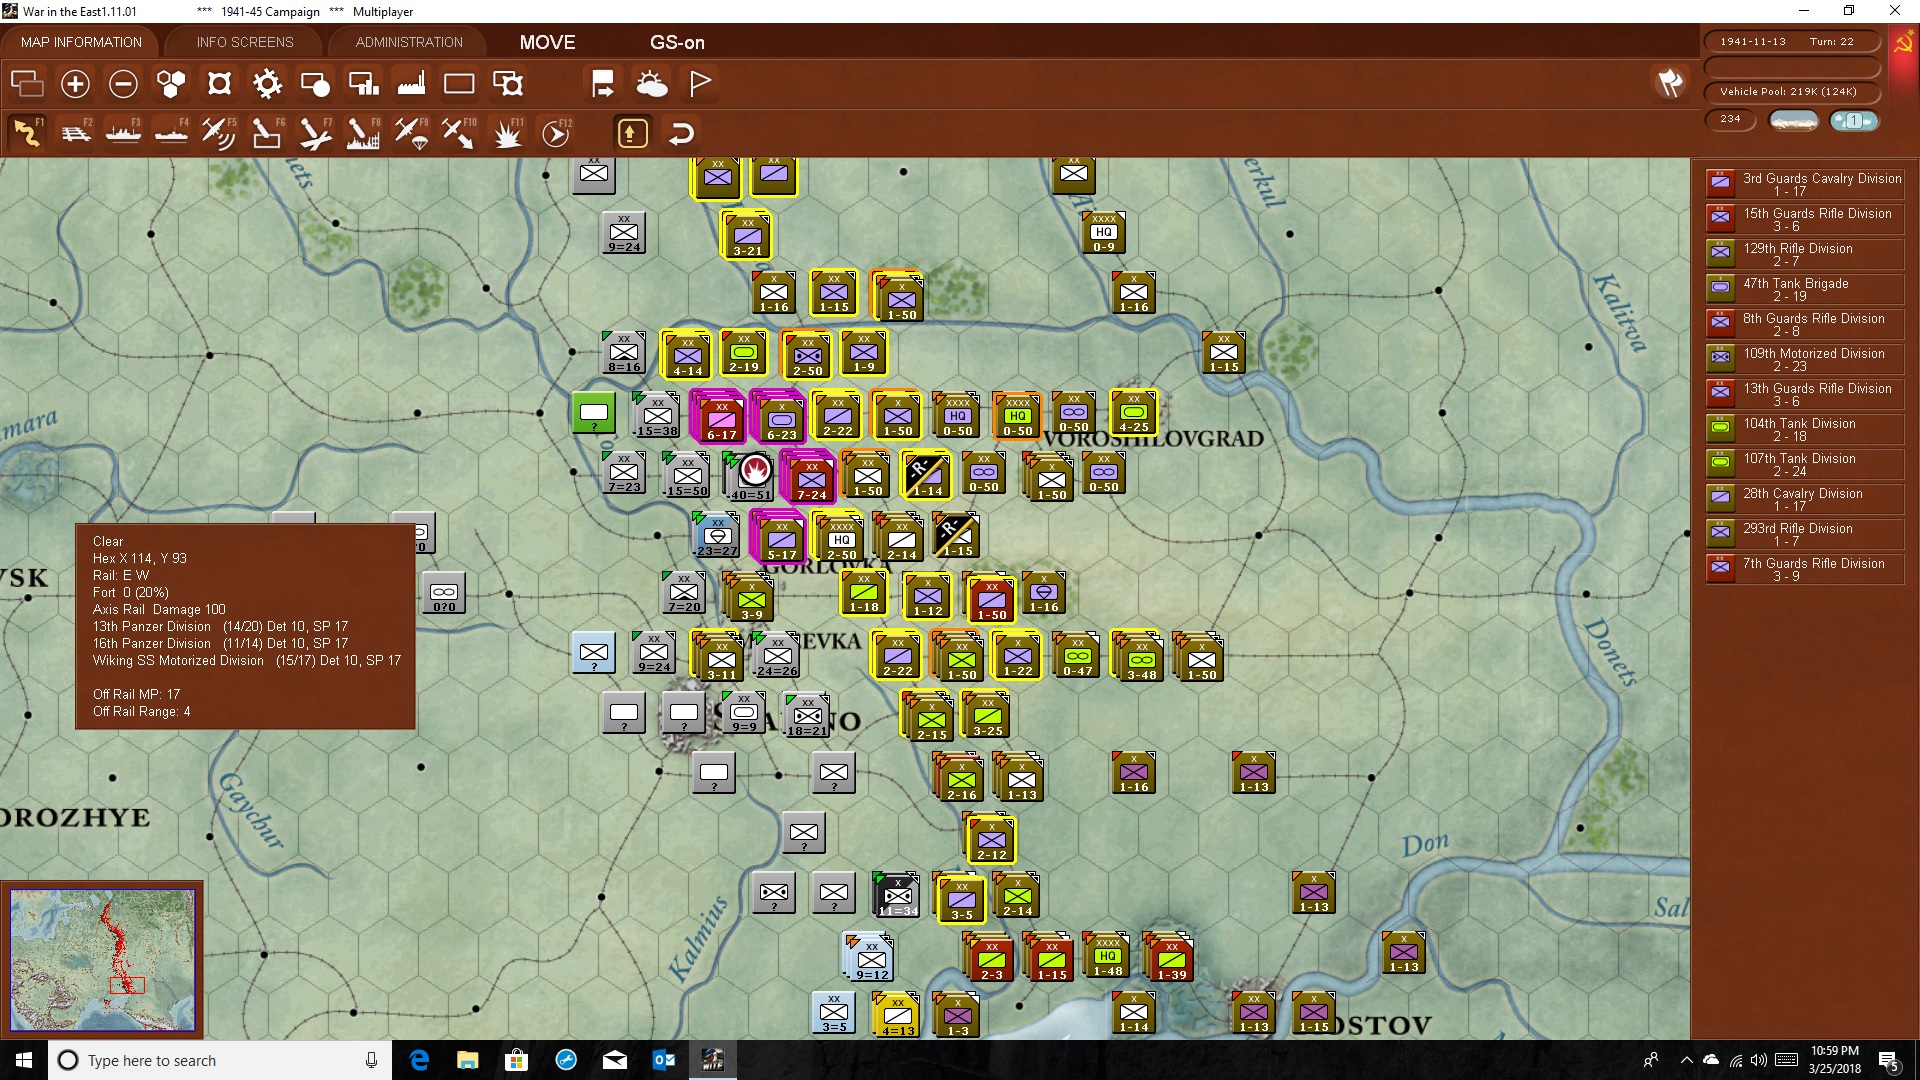
Task: Toggle the hex grid display icon
Action: tap(171, 84)
